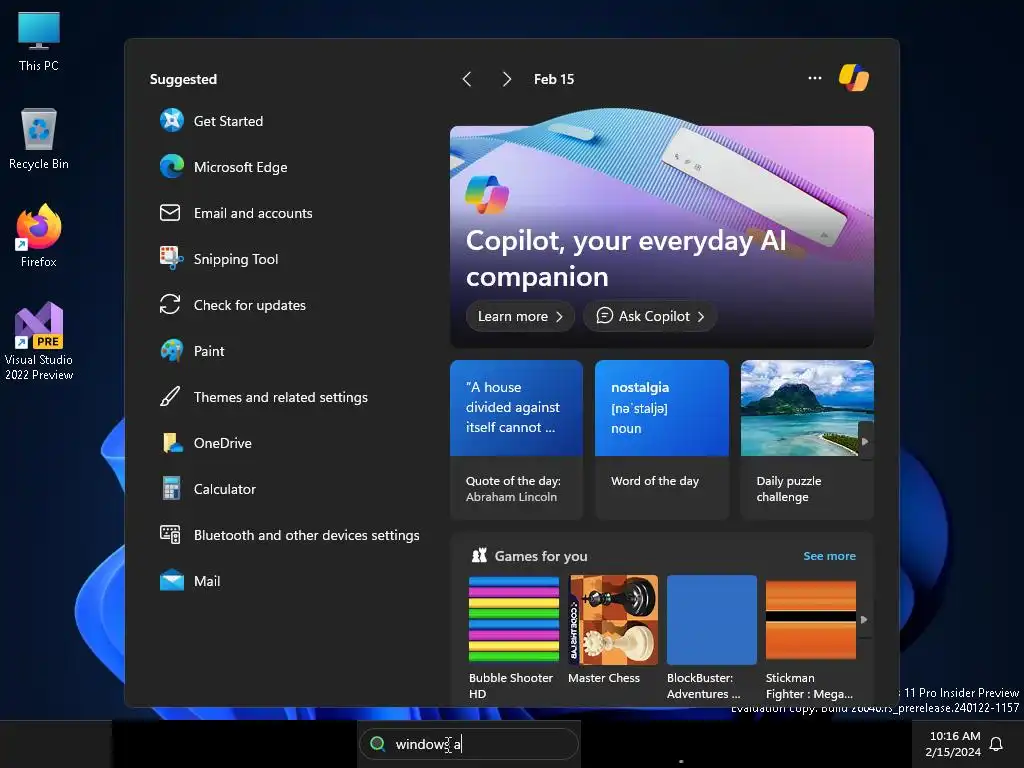Image resolution: width=1024 pixels, height=768 pixels.
Task: Open the Master Chess game tile
Action: coord(613,630)
